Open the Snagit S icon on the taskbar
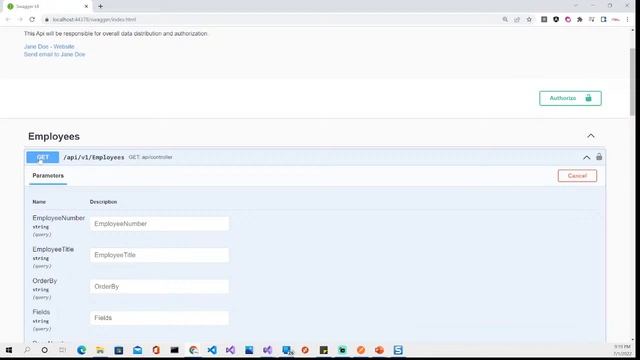This screenshot has height=360, width=640. point(398,350)
